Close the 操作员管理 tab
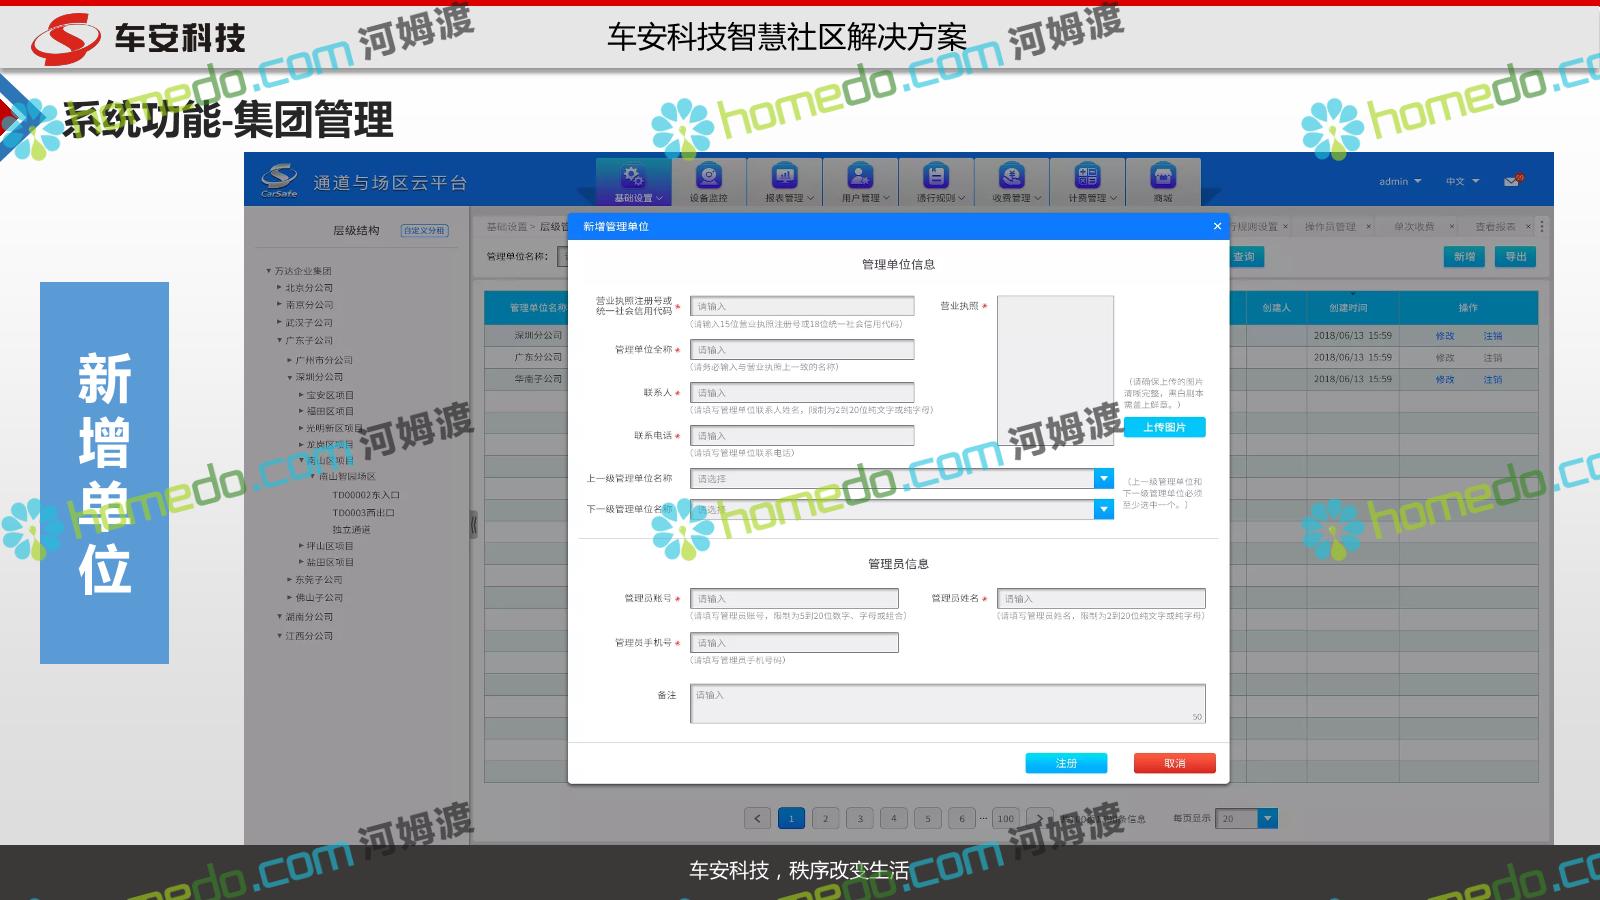The height and width of the screenshot is (900, 1600). (1370, 227)
